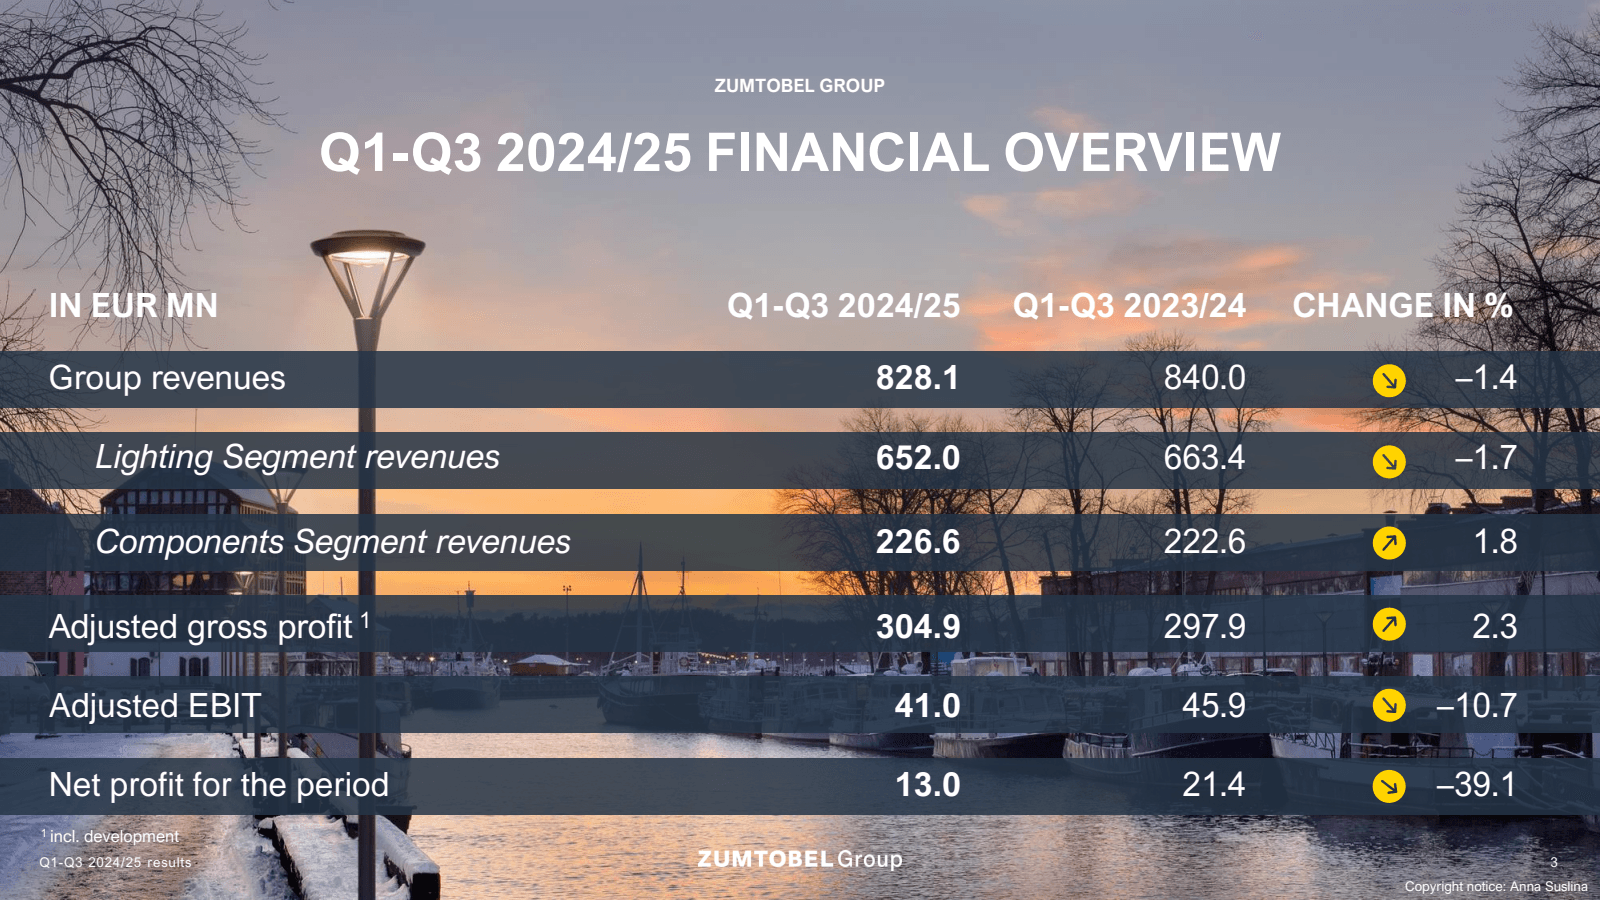Click the down arrow icon for Net profit
The image size is (1600, 900).
point(1389,787)
